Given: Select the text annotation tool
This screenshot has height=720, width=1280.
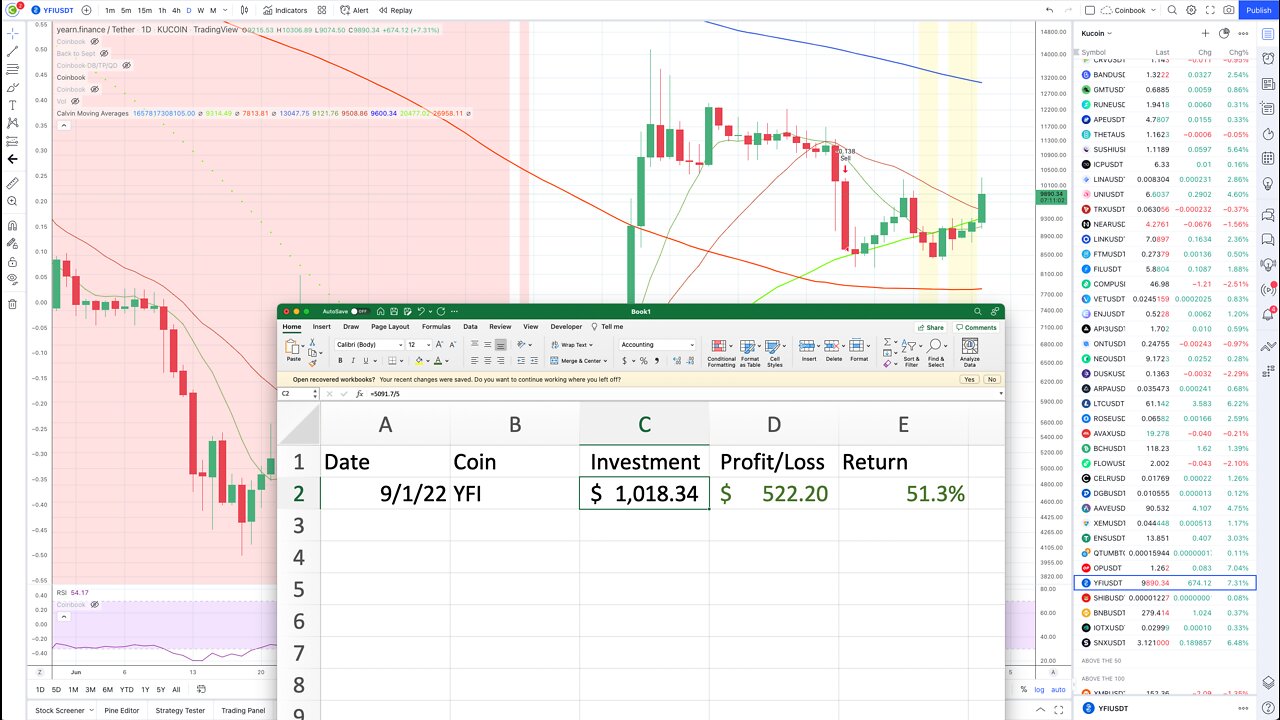Looking at the screenshot, I should tap(12, 104).
